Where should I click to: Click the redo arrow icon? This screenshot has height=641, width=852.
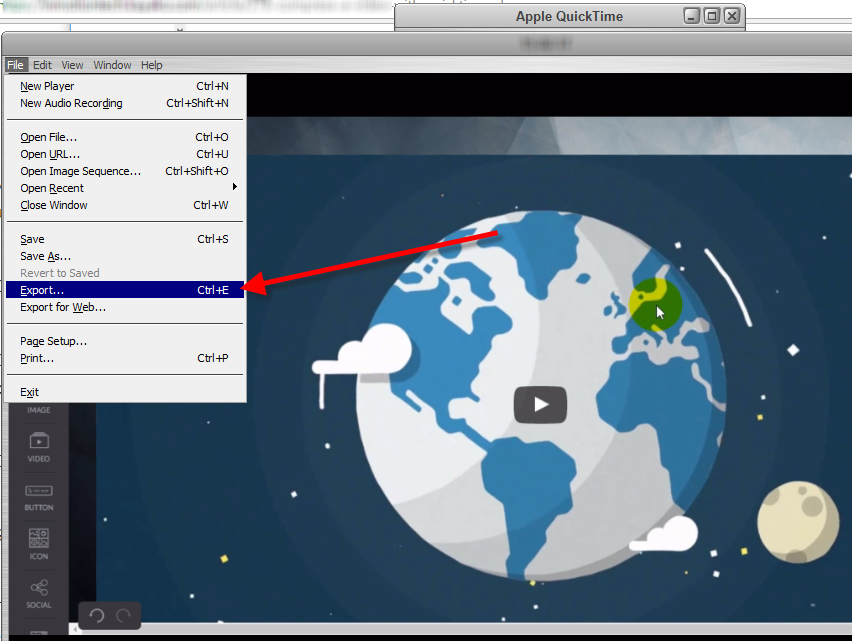click(124, 616)
